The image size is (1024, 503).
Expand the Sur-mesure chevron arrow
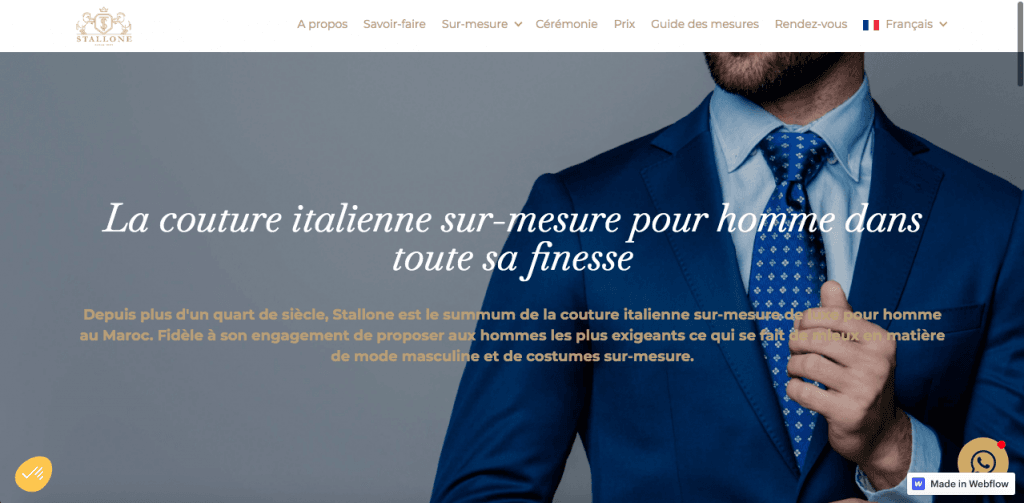tap(518, 25)
